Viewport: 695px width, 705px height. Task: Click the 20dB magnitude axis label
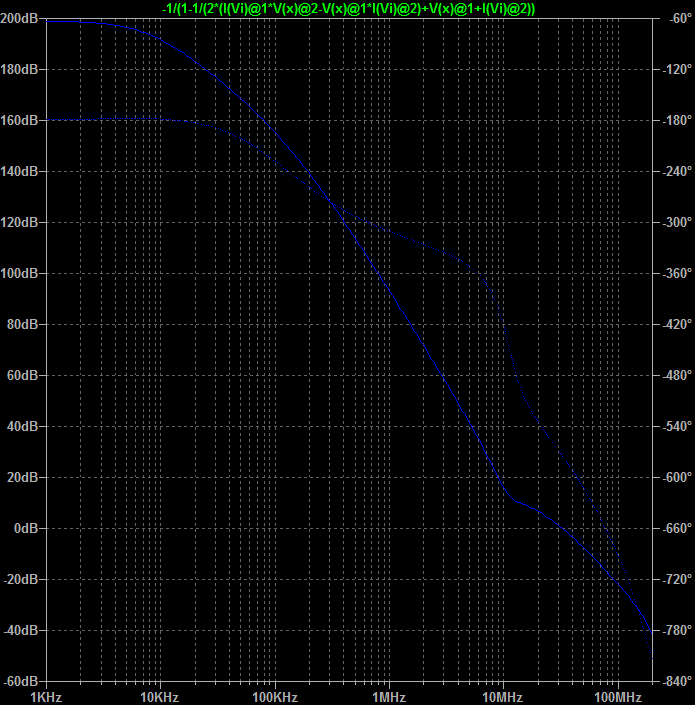tap(22, 477)
